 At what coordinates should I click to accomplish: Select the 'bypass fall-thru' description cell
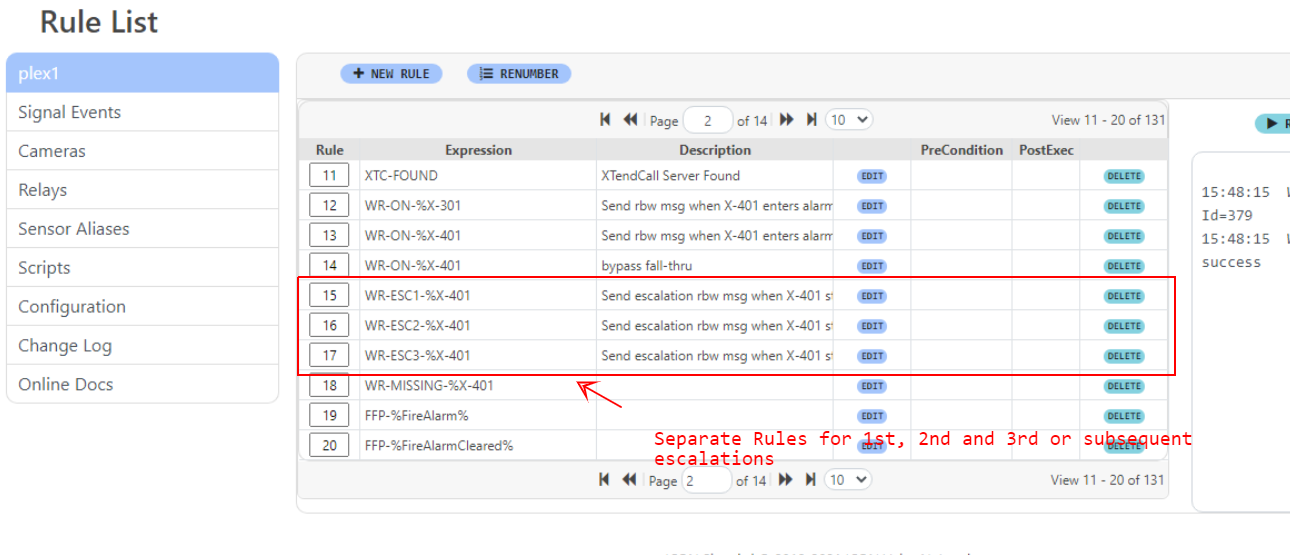tap(715, 265)
